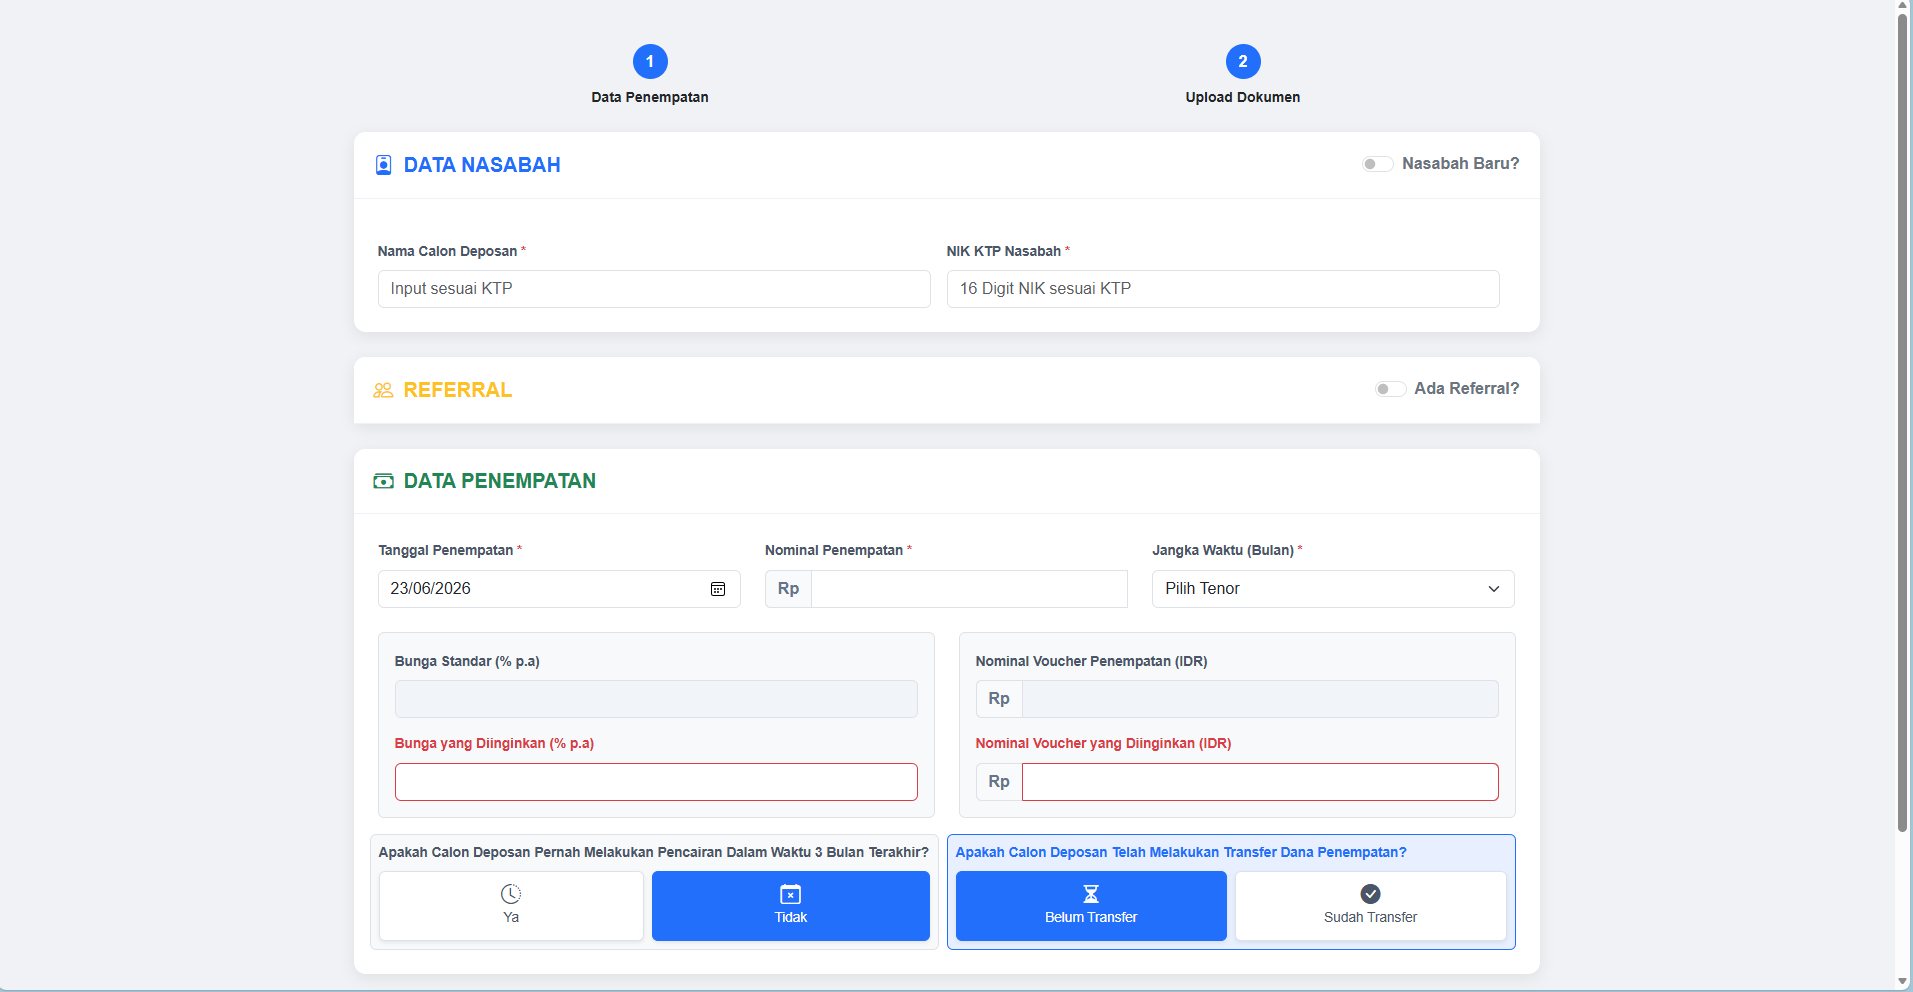Click the Rp prefix of Nominal Penempatan
Image resolution: width=1913 pixels, height=992 pixels.
click(788, 589)
